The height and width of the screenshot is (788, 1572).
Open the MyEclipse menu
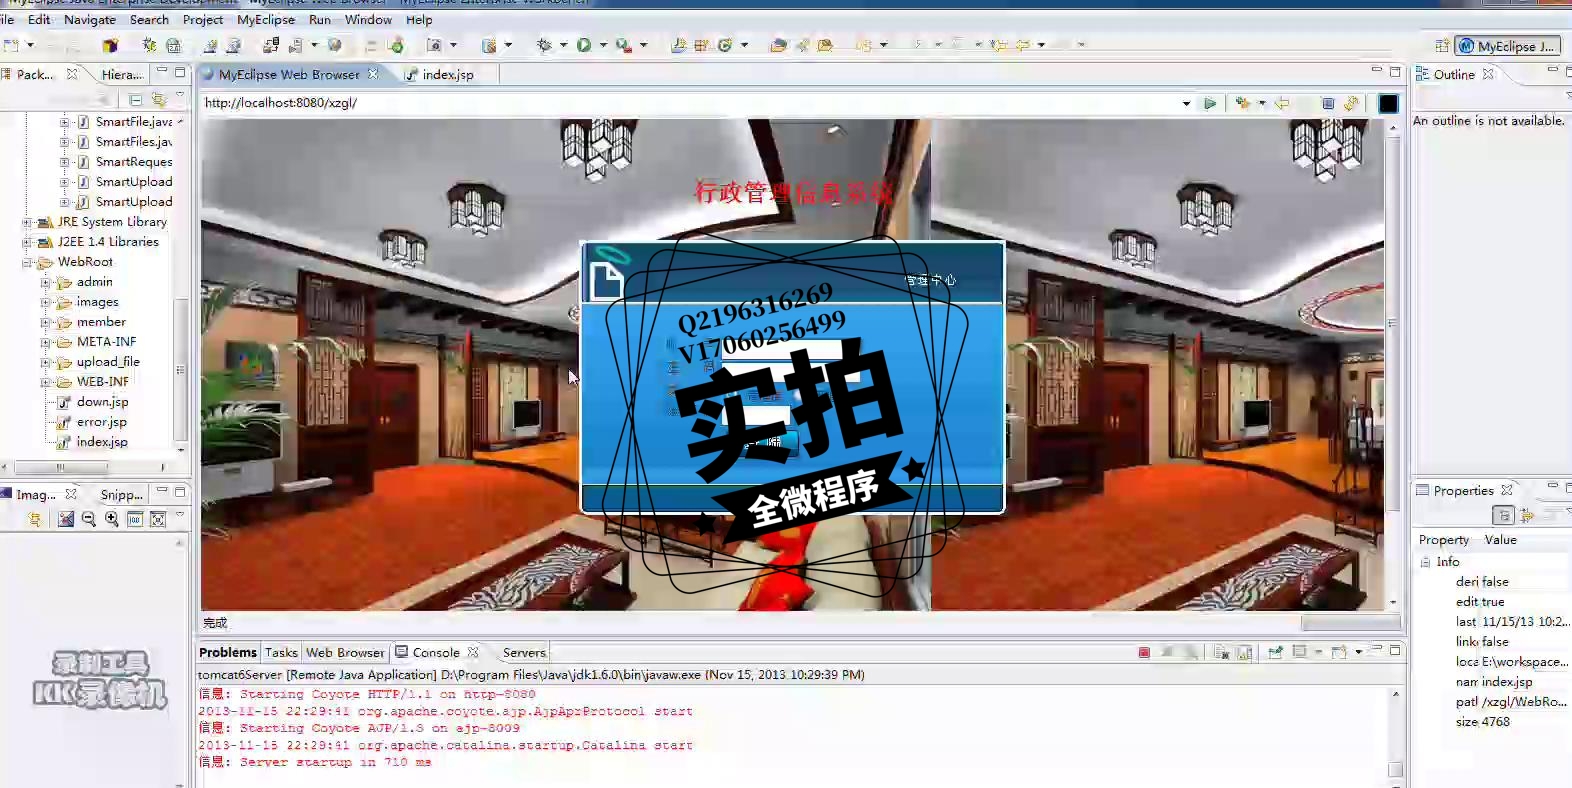(266, 19)
